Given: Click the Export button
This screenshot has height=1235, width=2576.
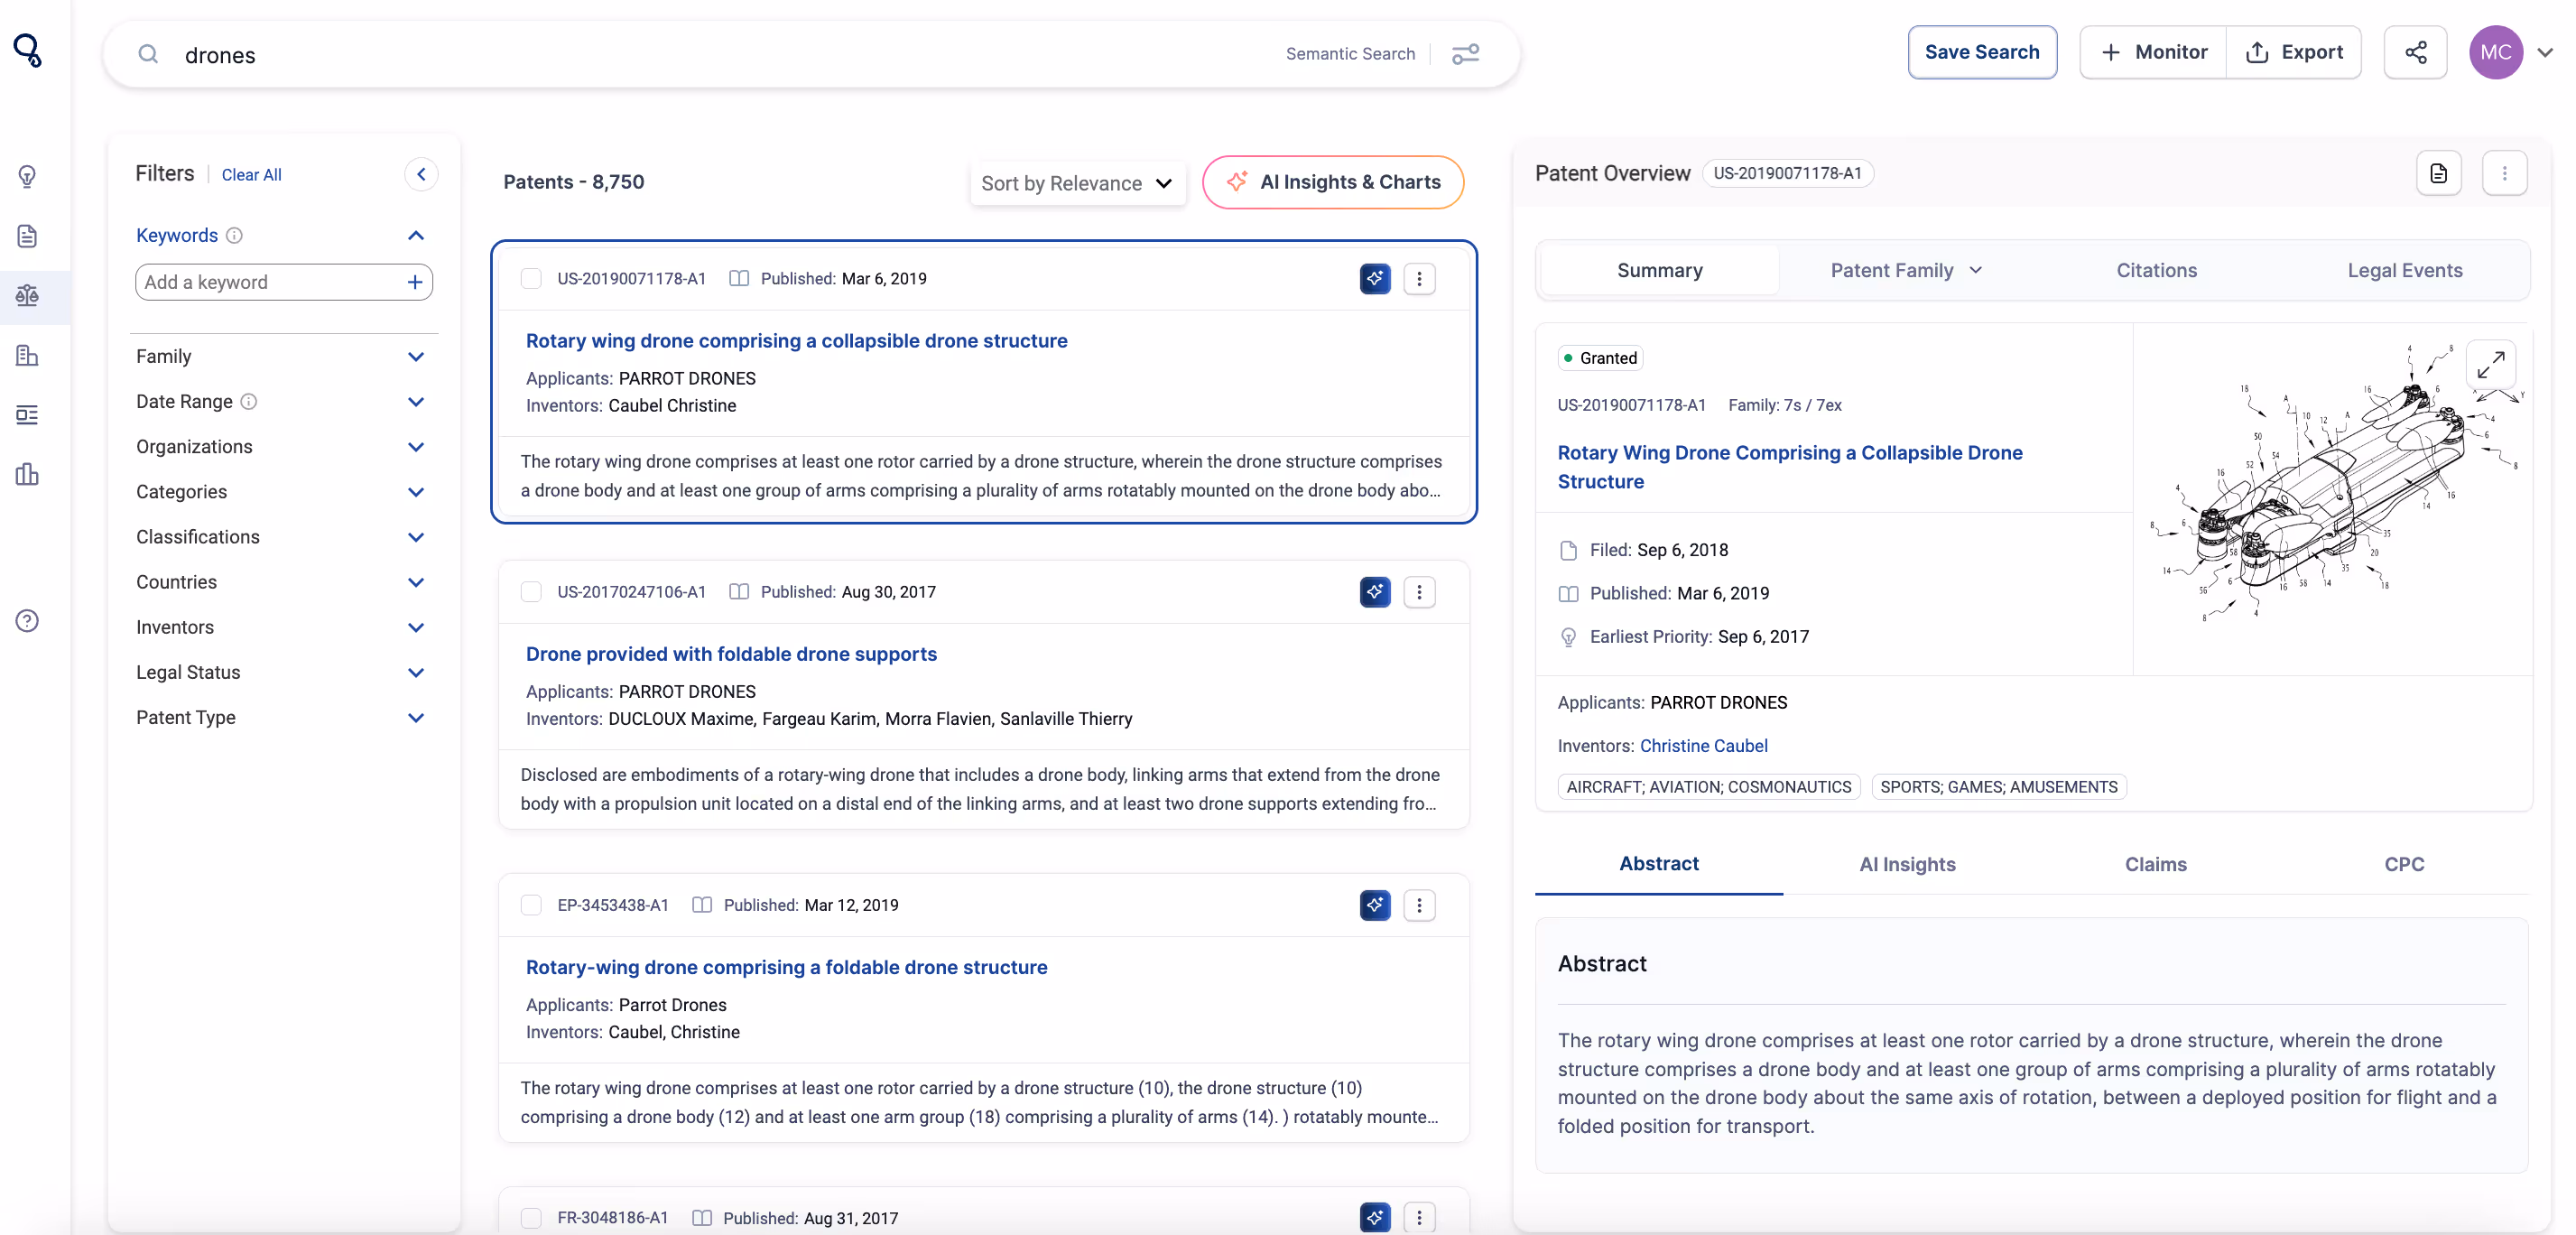Looking at the screenshot, I should (x=2294, y=52).
